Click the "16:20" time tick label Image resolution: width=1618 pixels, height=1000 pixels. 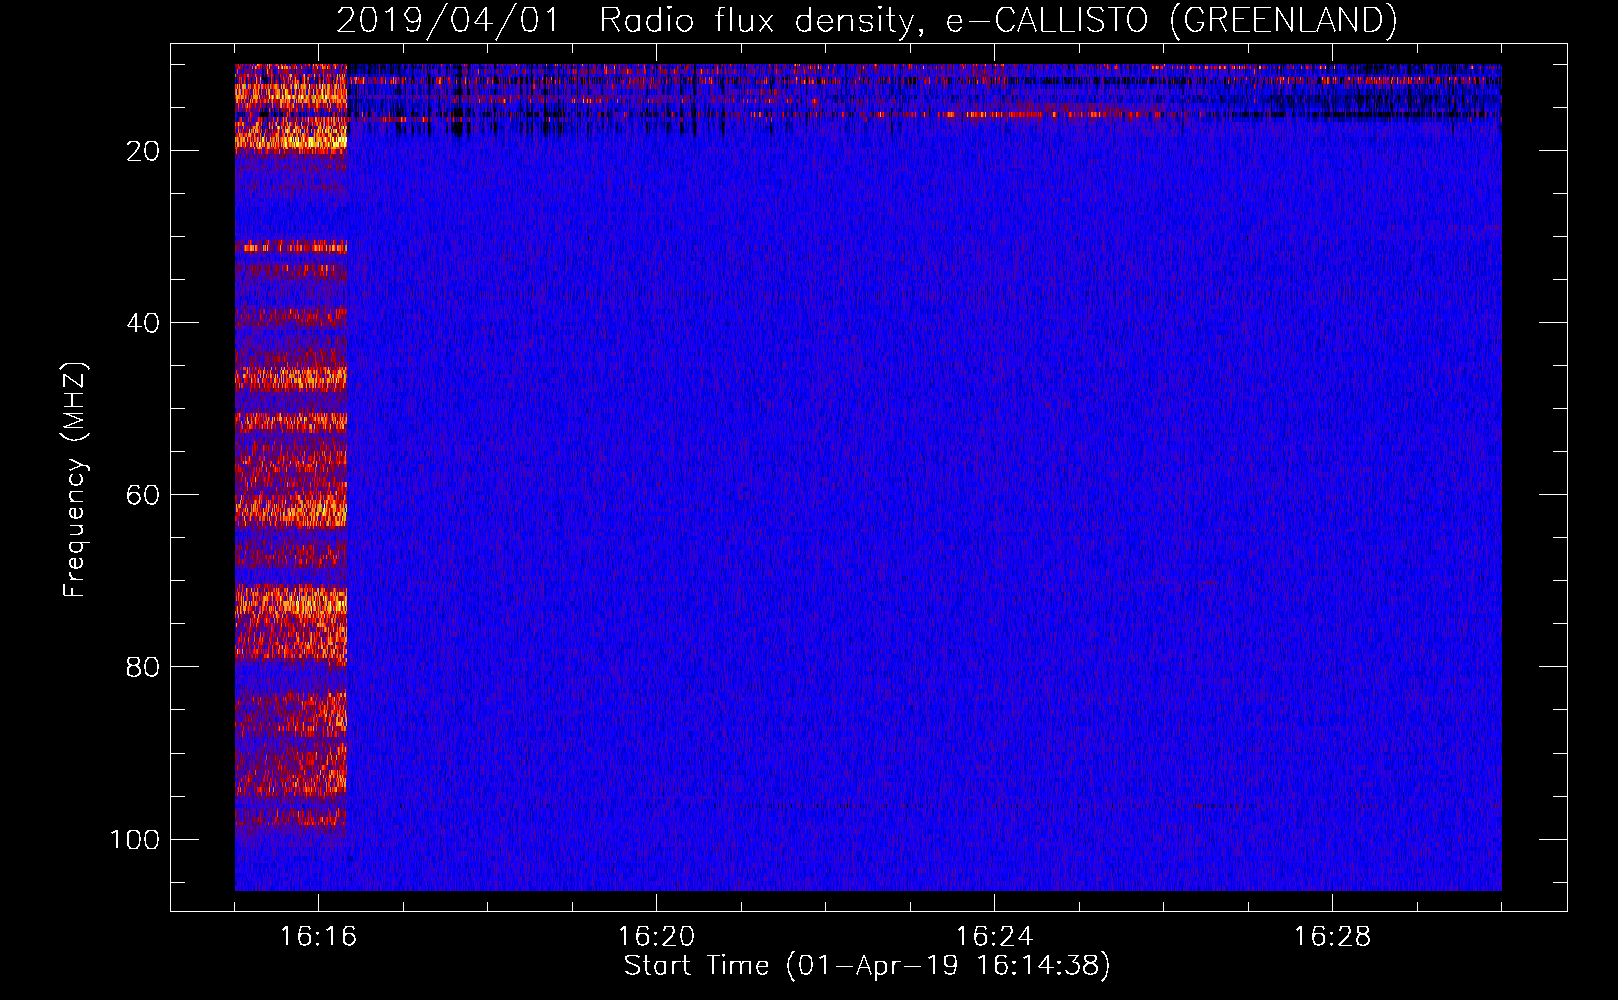tap(656, 937)
